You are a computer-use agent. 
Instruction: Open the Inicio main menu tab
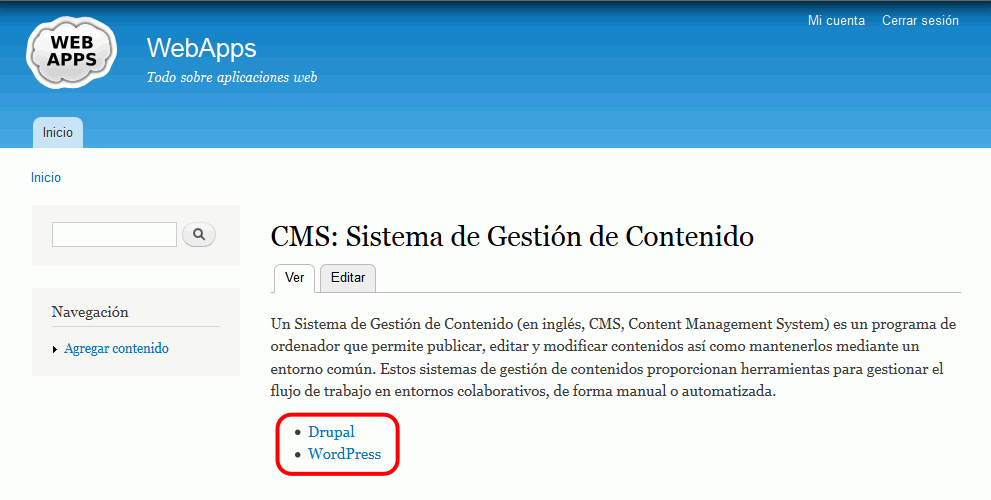58,133
